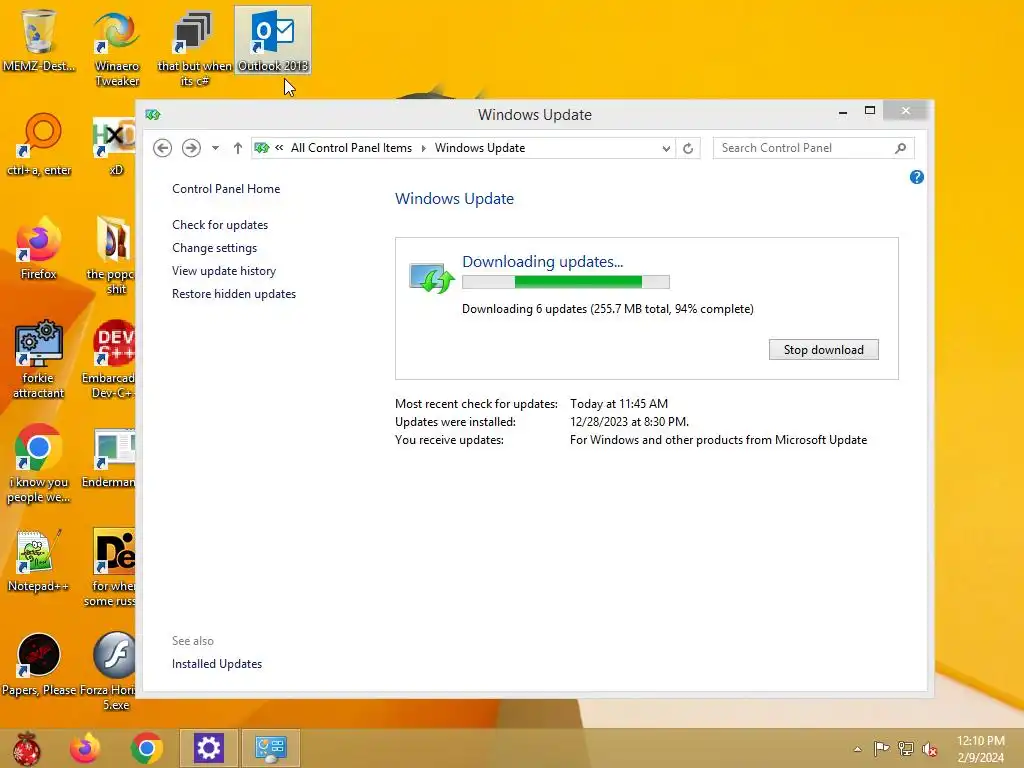Image resolution: width=1024 pixels, height=768 pixels.
Task: Open the Action Center flag icon
Action: (881, 748)
